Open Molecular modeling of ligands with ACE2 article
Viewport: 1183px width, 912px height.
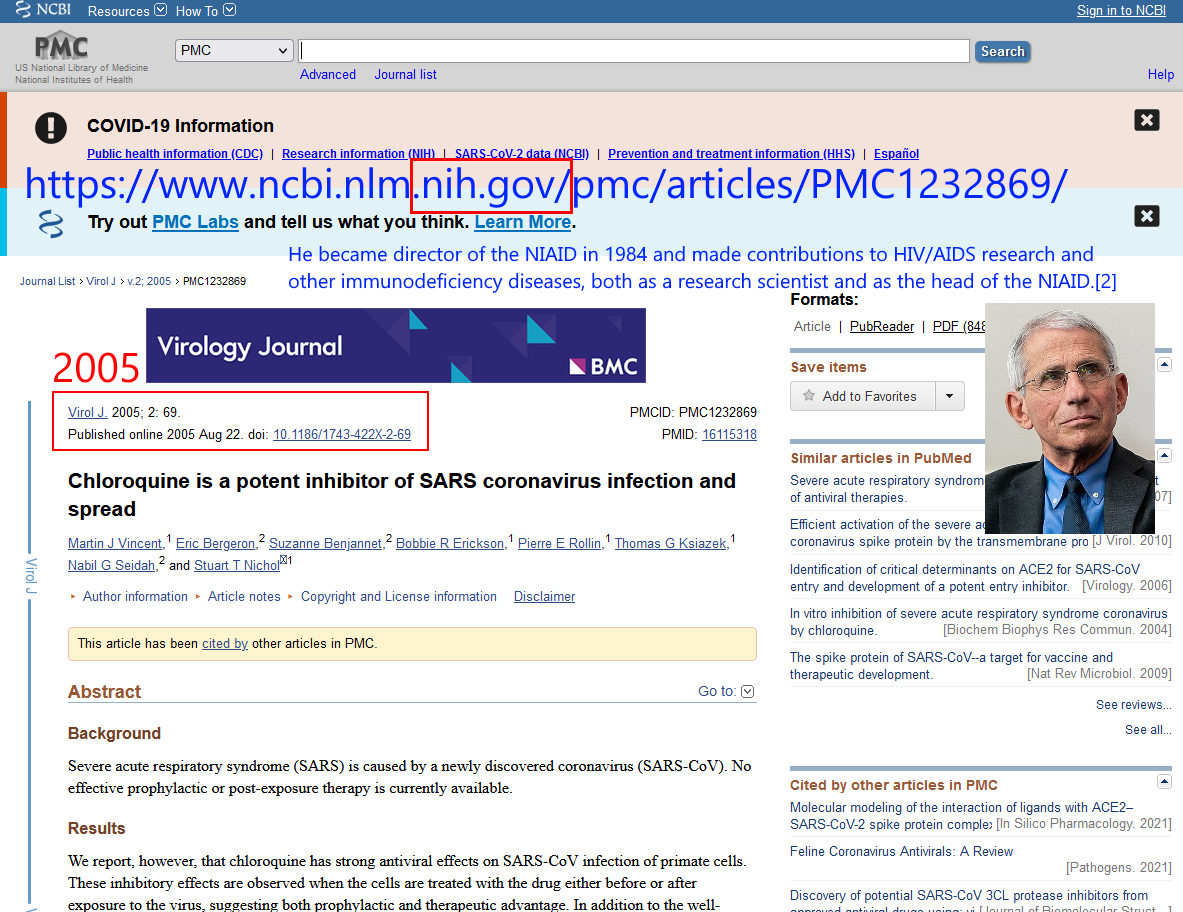click(961, 815)
